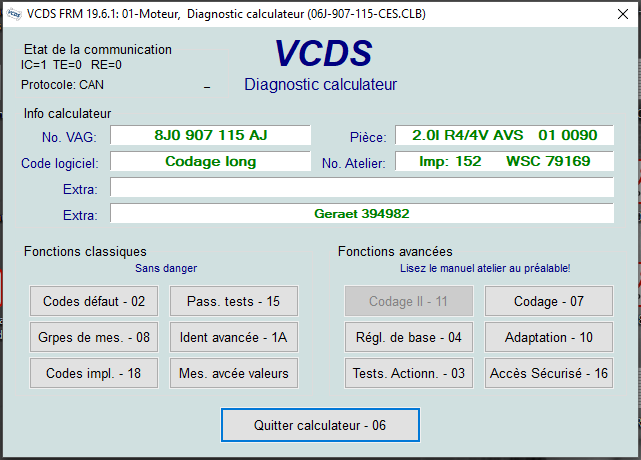
Task: Start Tests. Actionn. - 03 output tests
Action: [407, 373]
